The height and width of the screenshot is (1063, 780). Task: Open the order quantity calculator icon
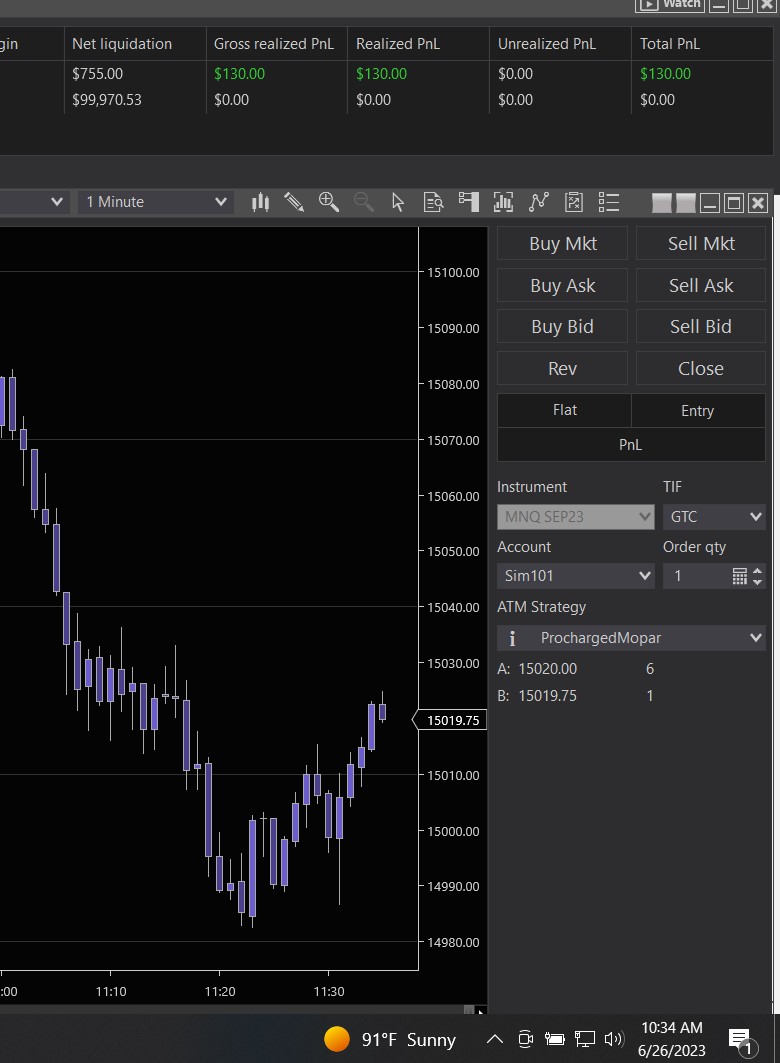click(740, 576)
